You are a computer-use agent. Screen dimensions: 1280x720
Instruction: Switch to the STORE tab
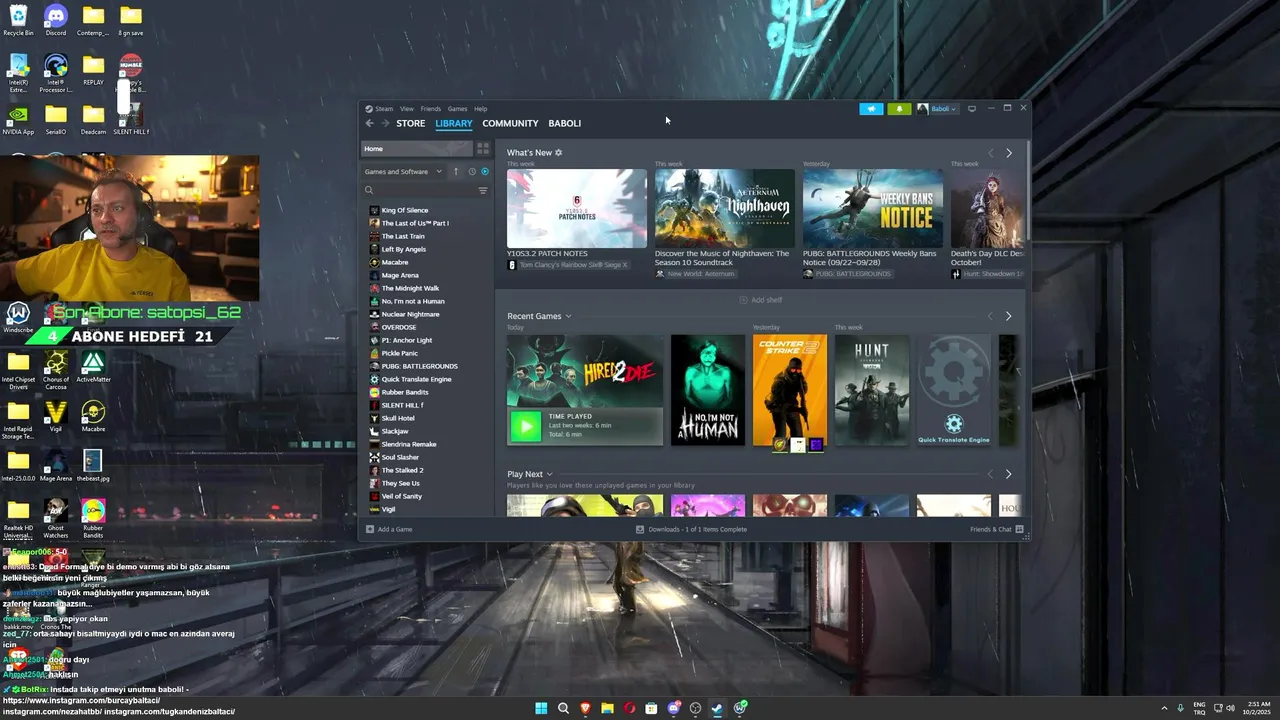pyautogui.click(x=410, y=123)
